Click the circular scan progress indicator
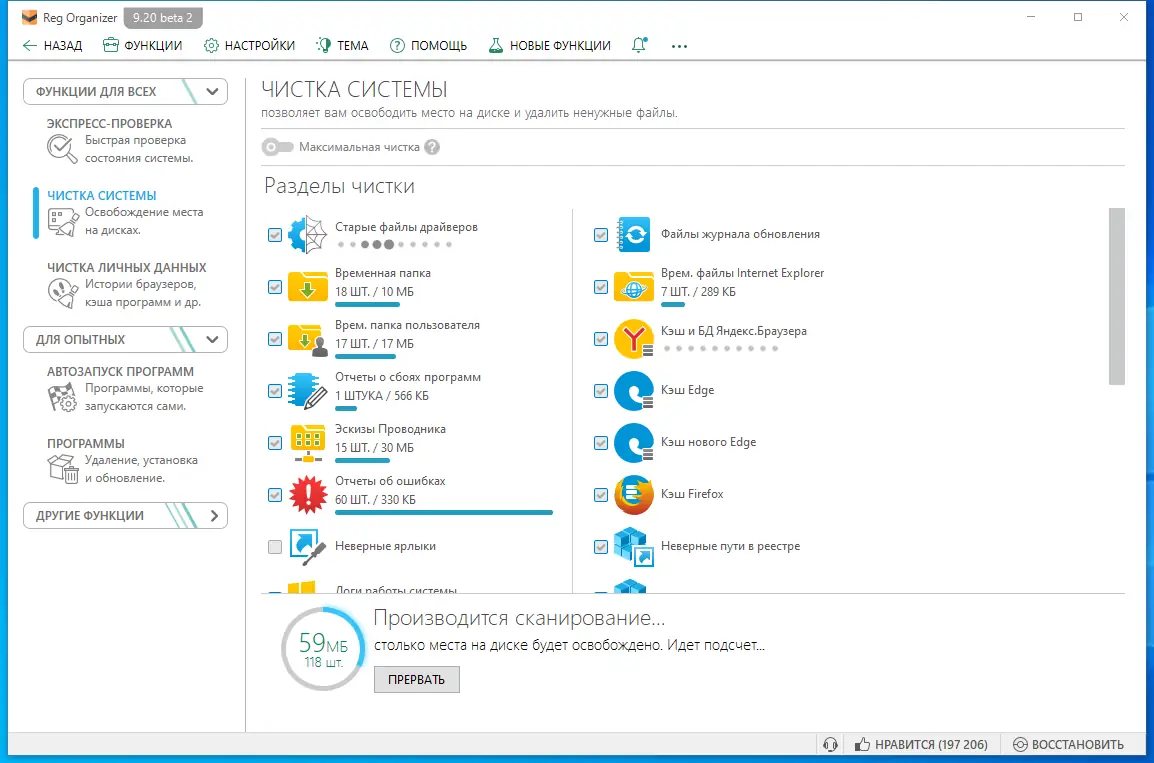This screenshot has width=1154, height=763. [x=322, y=649]
